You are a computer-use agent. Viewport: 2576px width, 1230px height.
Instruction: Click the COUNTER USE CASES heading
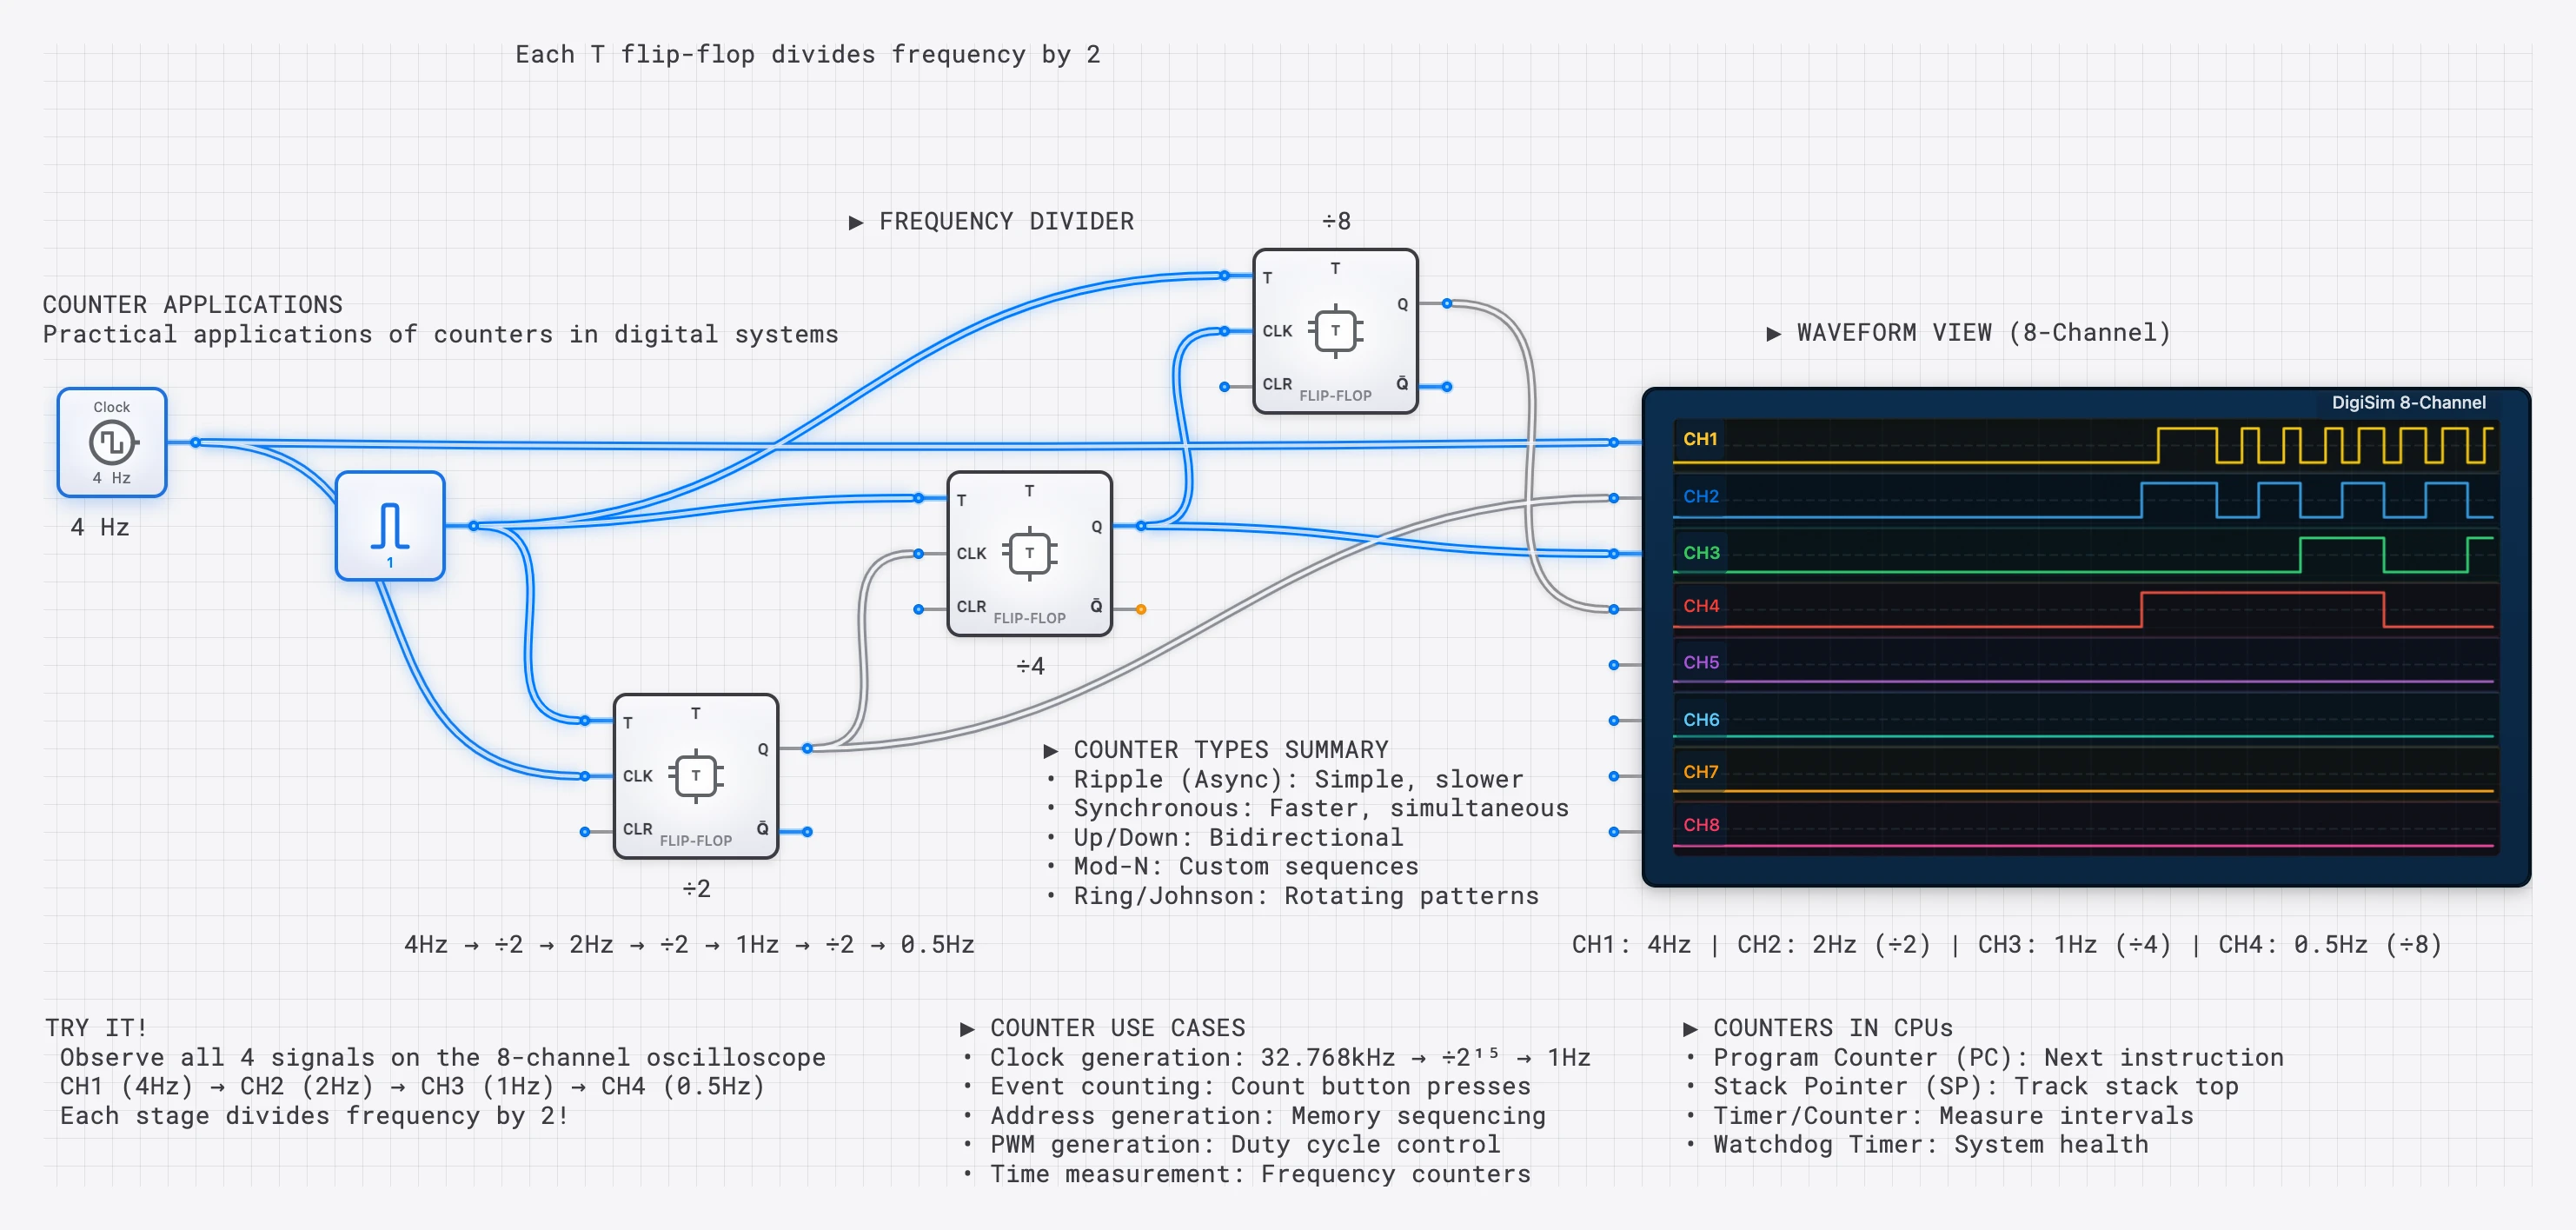click(1117, 1028)
